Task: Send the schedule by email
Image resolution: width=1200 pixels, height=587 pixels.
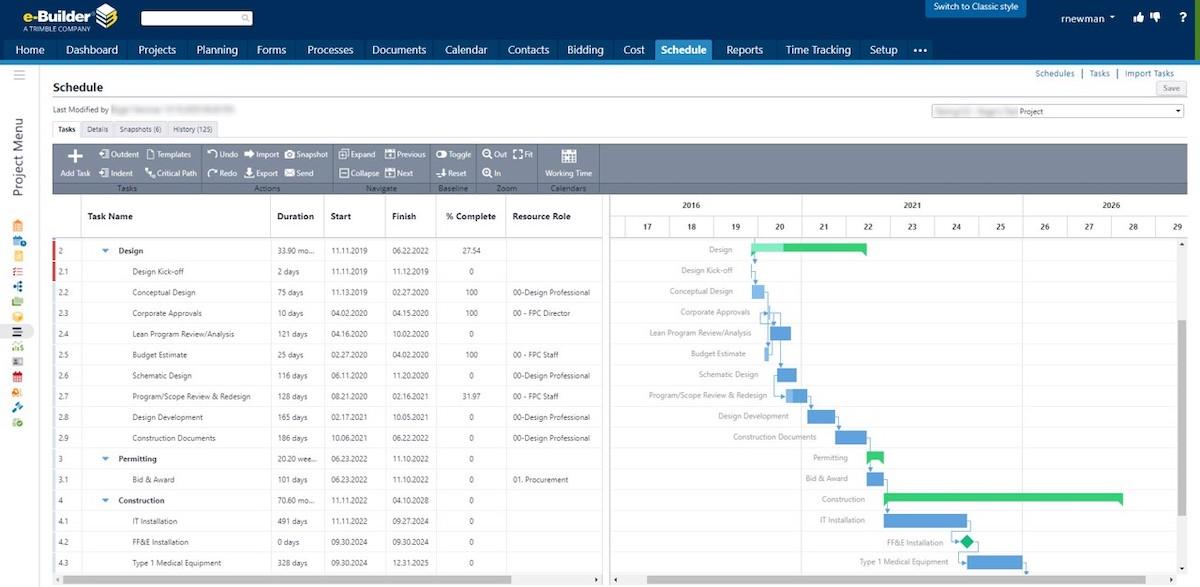Action: [298, 173]
